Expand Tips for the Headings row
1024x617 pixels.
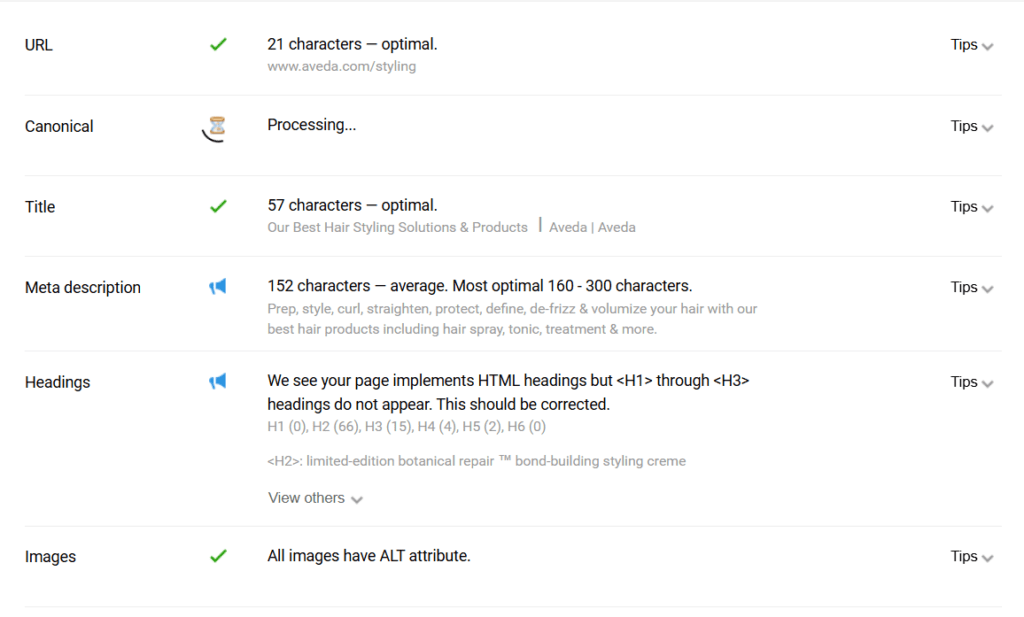[972, 382]
